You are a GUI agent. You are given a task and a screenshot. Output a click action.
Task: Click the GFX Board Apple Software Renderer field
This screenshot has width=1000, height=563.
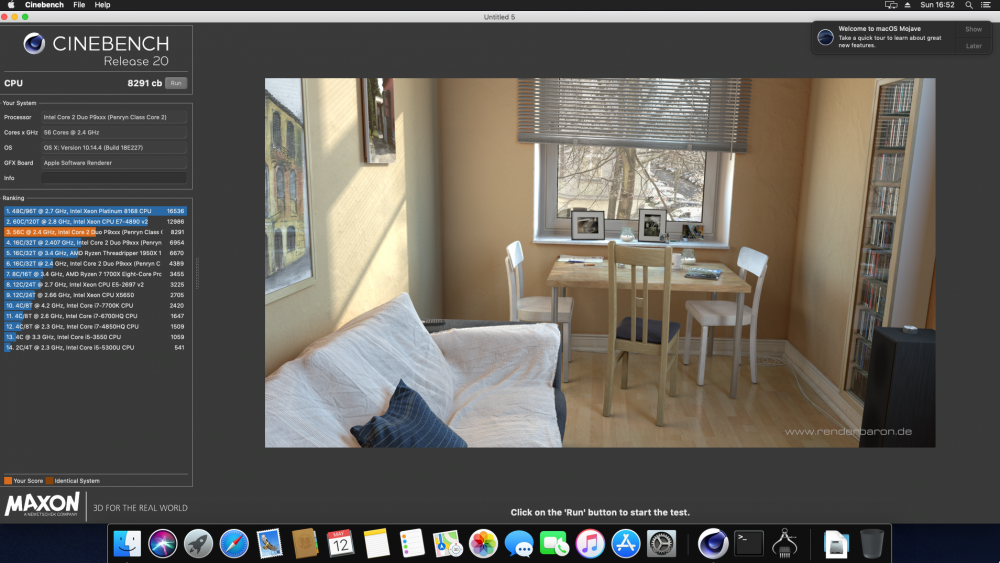click(114, 163)
